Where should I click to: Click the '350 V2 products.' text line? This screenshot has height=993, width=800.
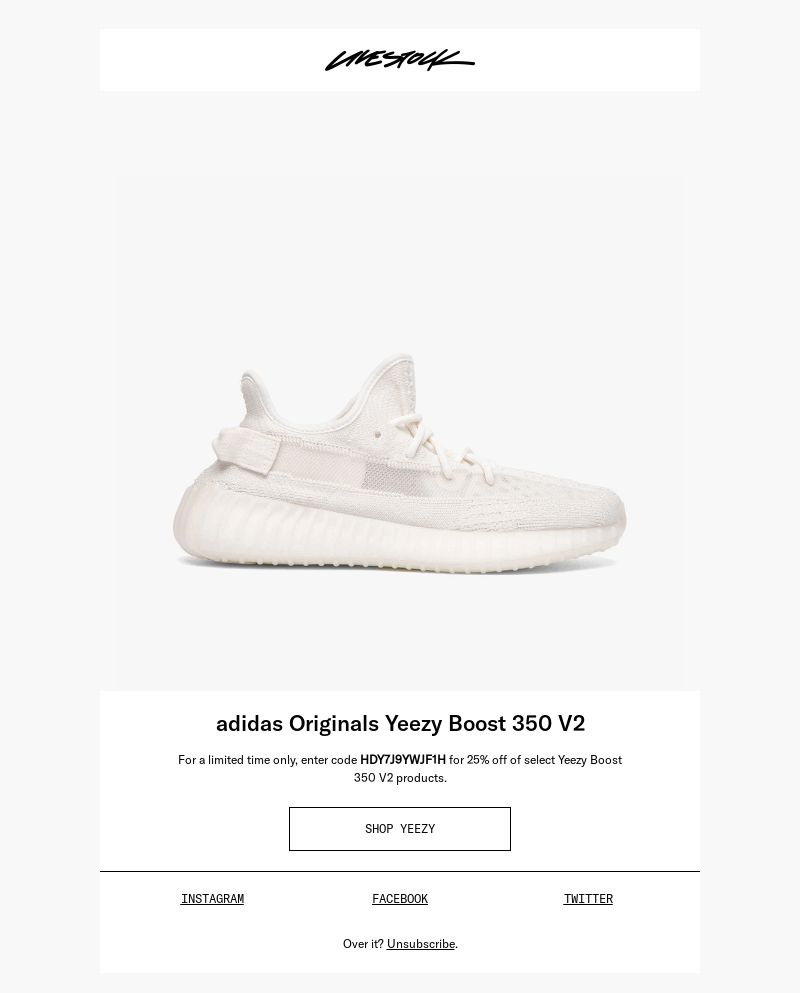pos(400,777)
